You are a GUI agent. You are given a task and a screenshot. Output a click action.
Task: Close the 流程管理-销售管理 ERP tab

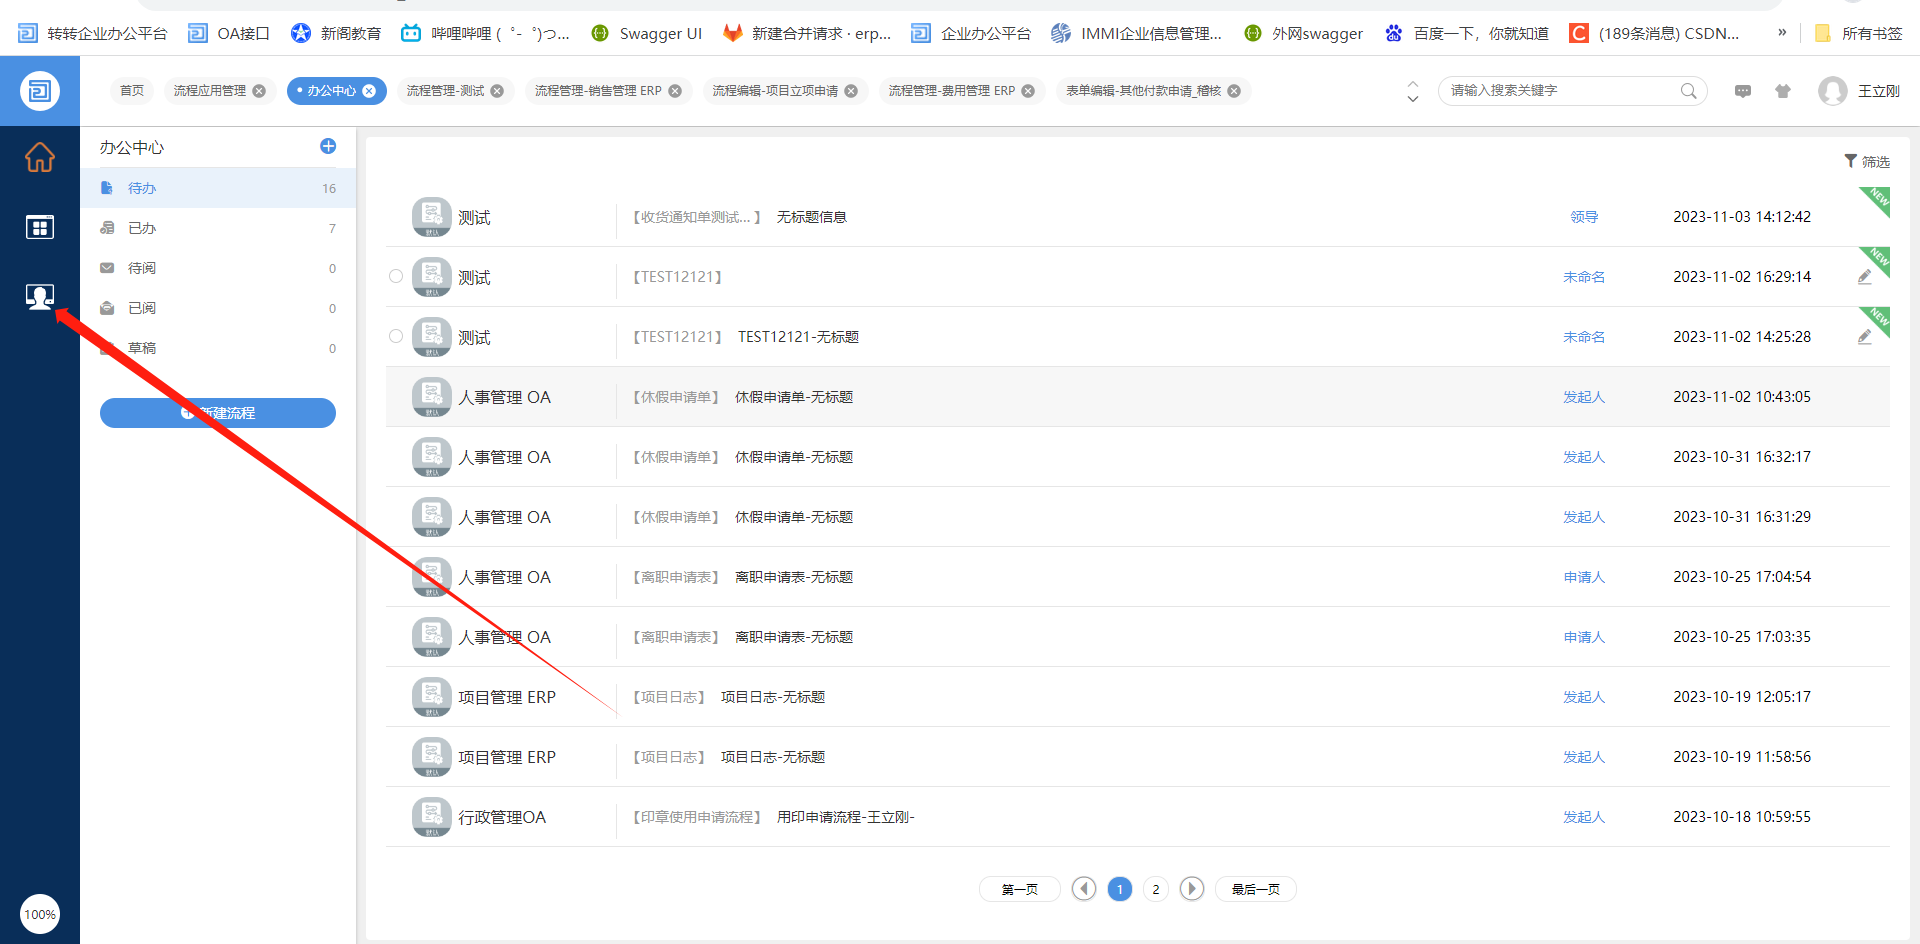(675, 91)
